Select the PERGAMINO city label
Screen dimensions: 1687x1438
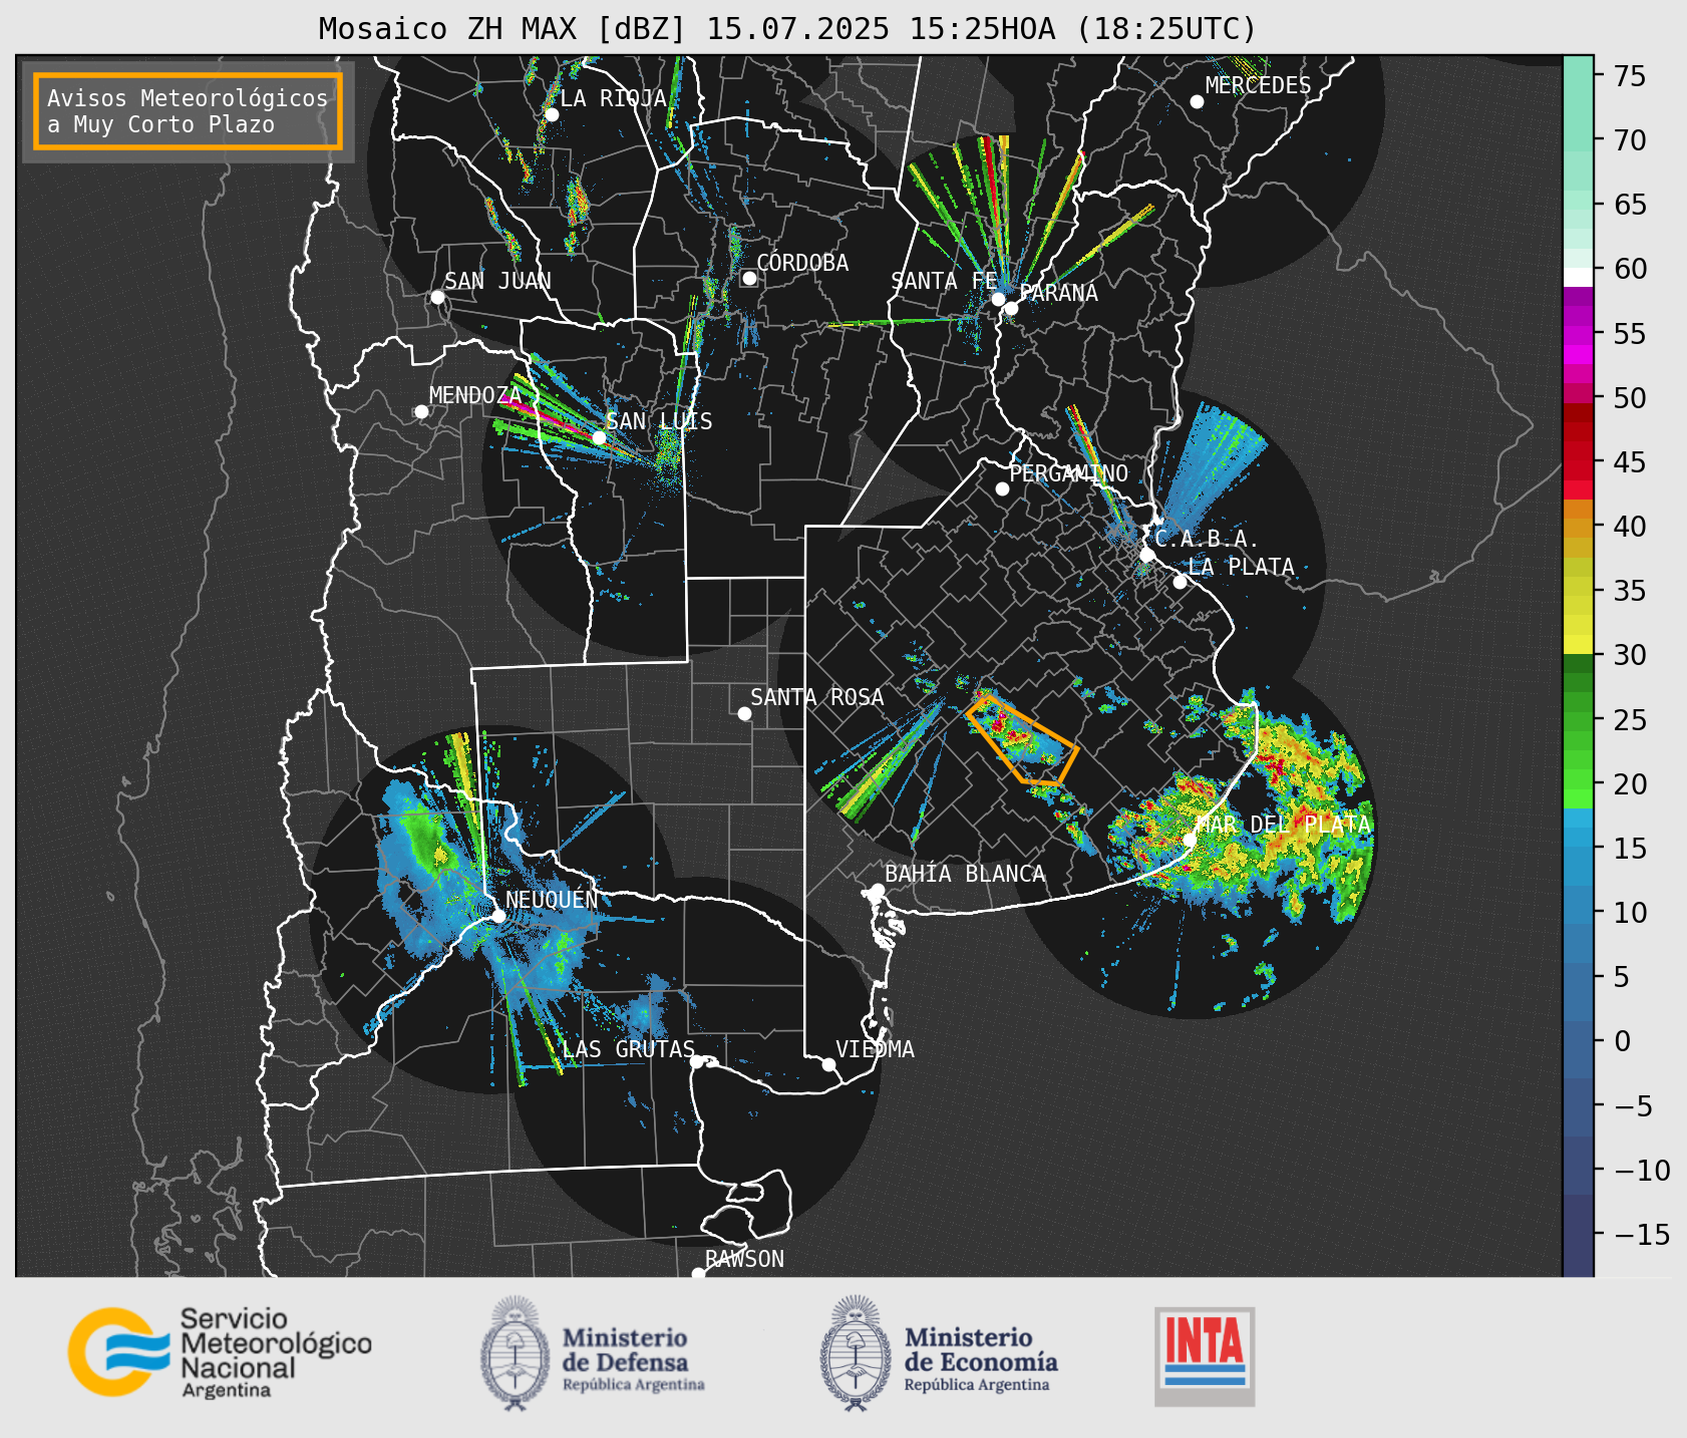(x=1069, y=473)
